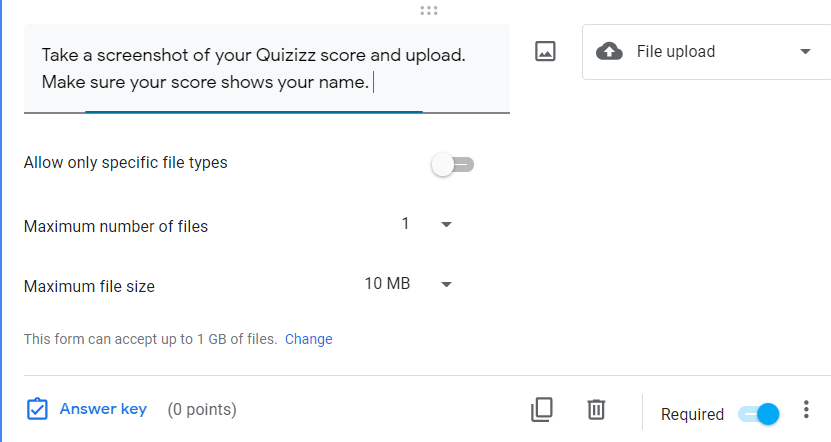The image size is (831, 442).
Task: Expand the File upload question type arrow
Action: [805, 52]
